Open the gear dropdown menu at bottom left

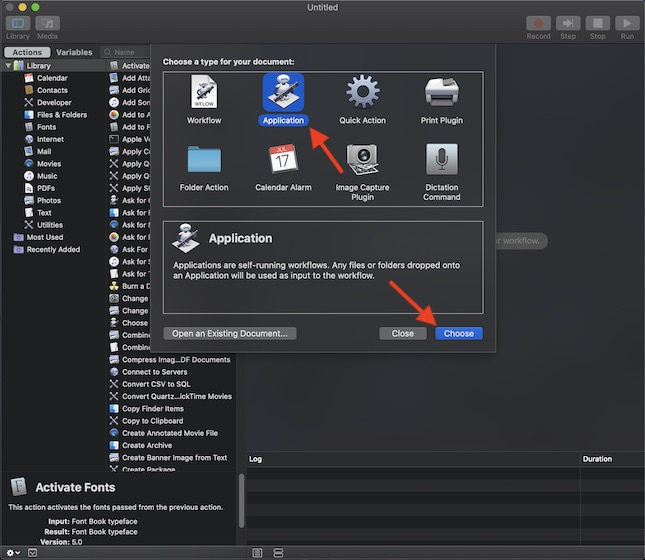click(x=13, y=552)
